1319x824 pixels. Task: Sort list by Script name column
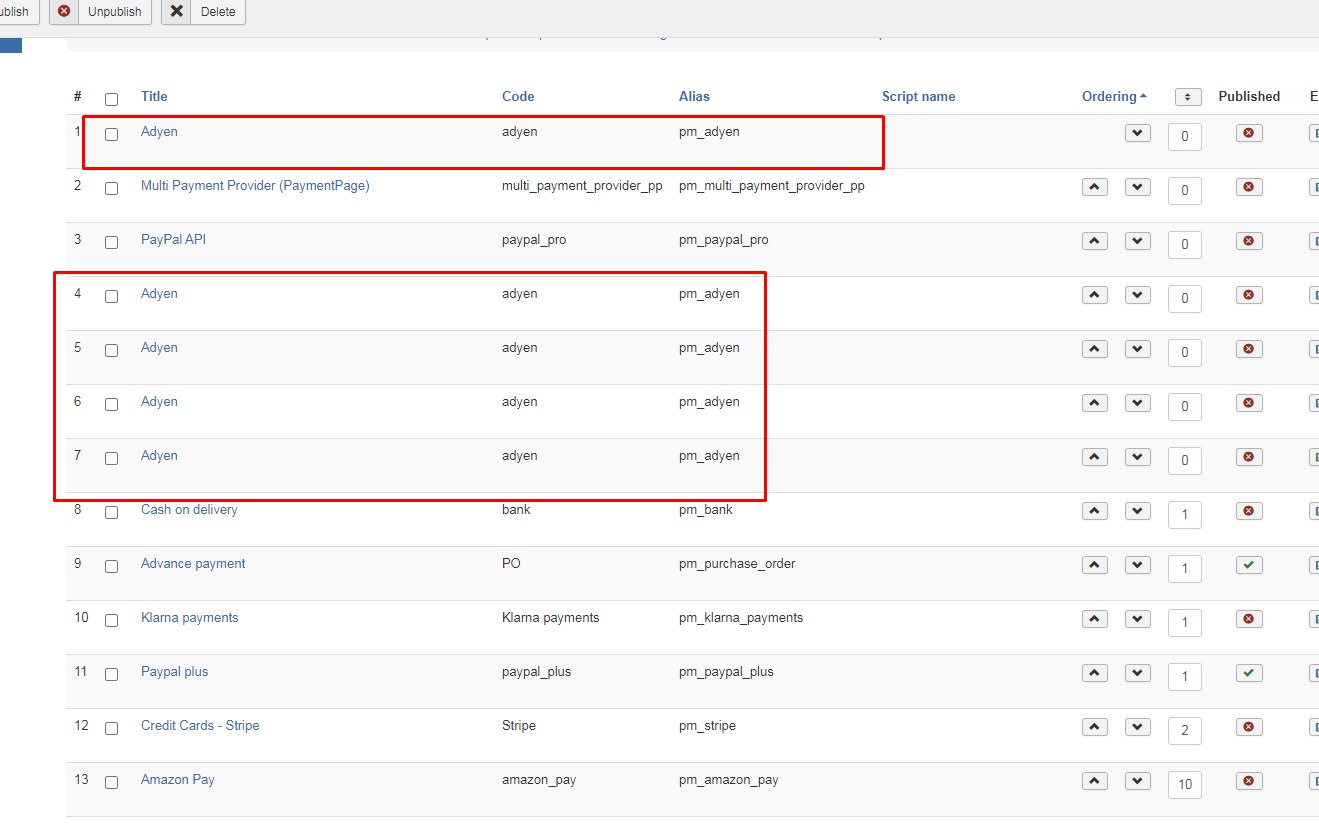pos(918,97)
